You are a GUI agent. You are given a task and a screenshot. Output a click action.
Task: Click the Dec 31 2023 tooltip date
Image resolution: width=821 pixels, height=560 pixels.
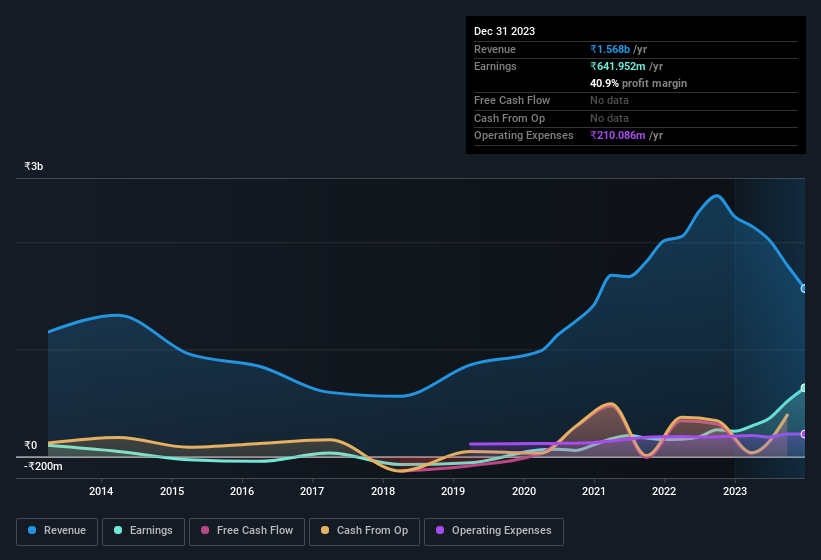click(x=504, y=31)
